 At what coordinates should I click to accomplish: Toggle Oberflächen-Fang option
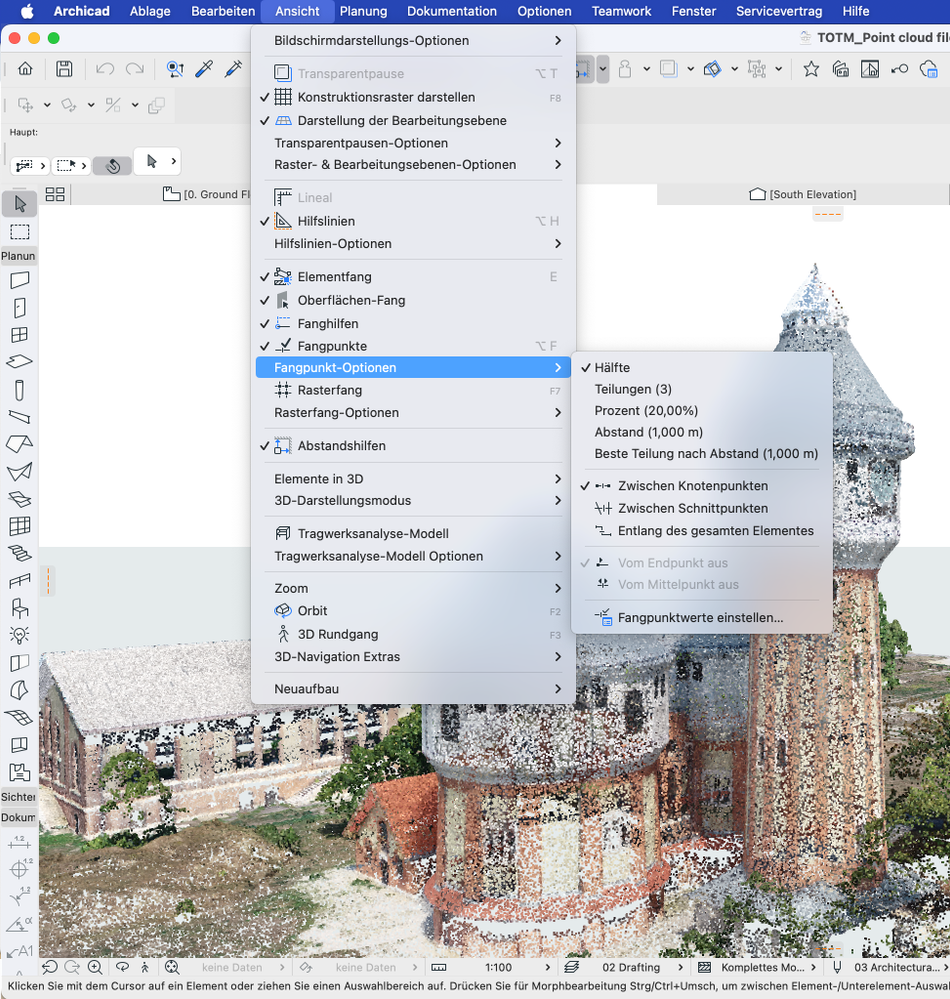click(x=414, y=300)
